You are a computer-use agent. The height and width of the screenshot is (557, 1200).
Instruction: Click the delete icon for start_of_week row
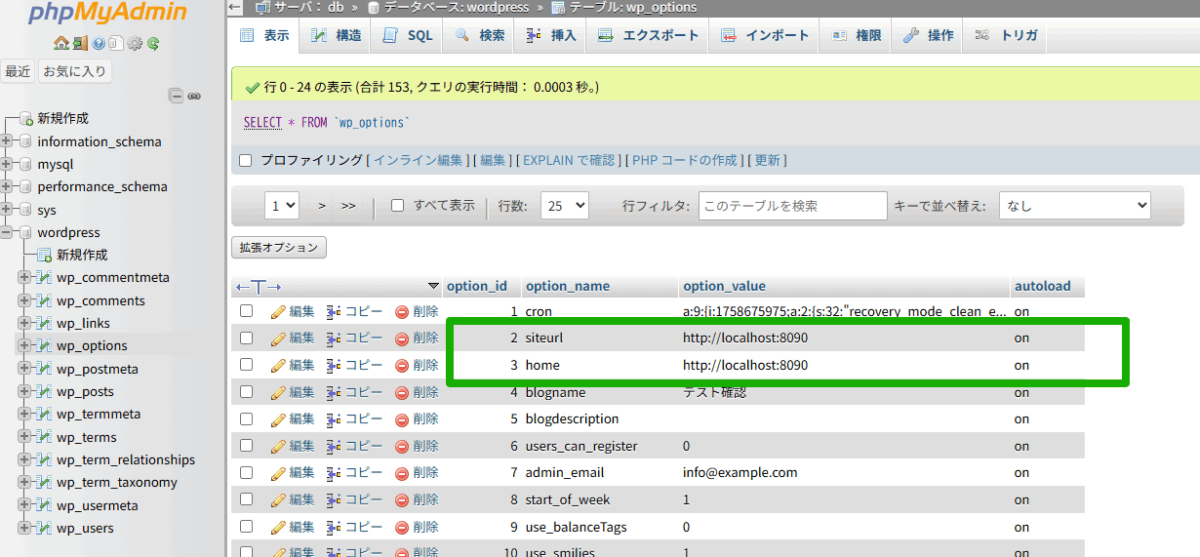(402, 499)
